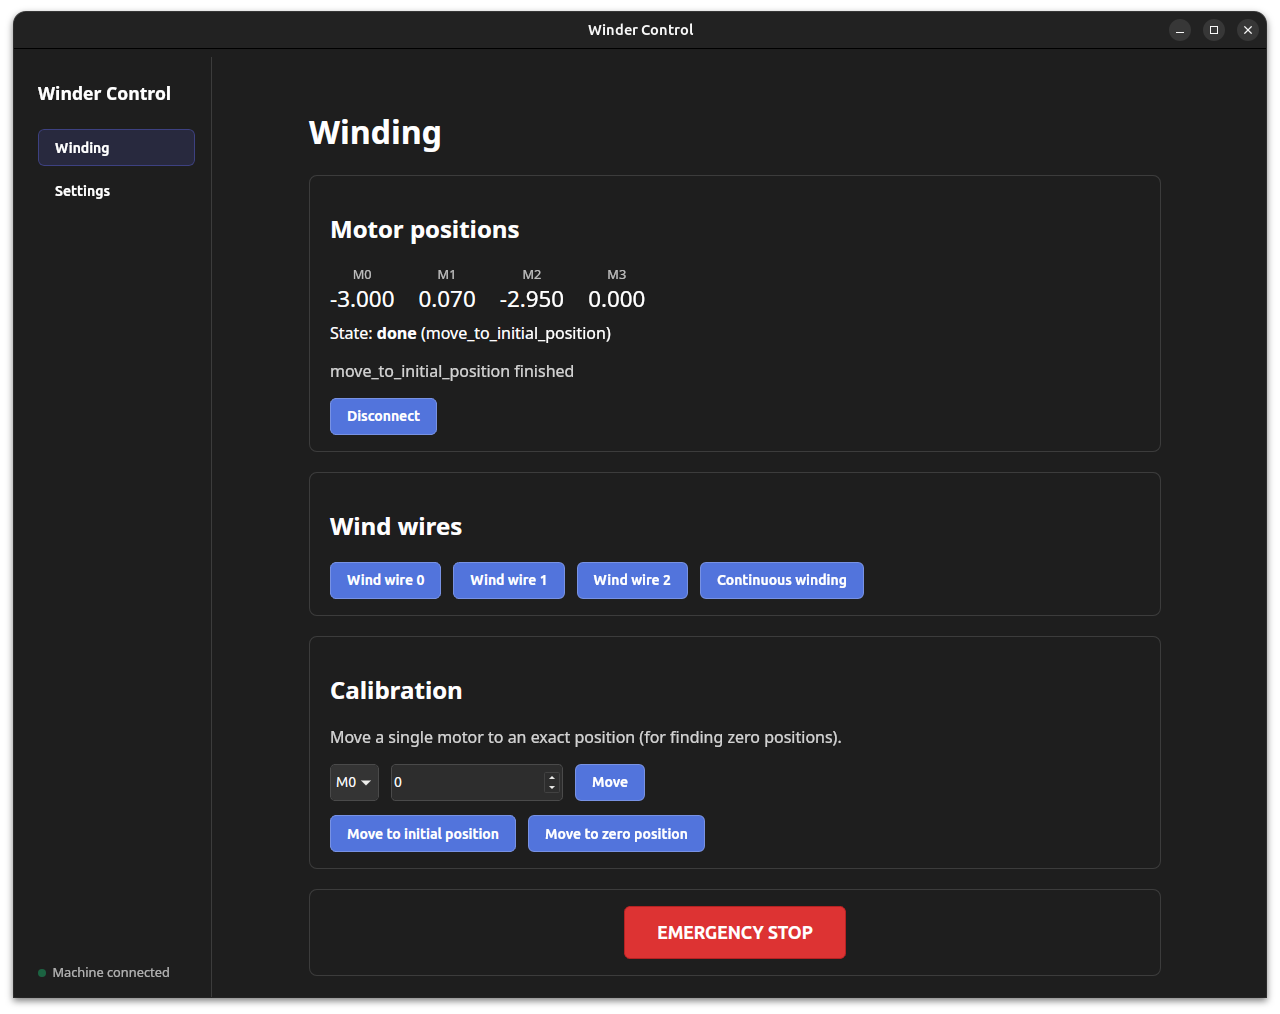Open the Winding page in sidebar
The width and height of the screenshot is (1280, 1014).
pyautogui.click(x=116, y=148)
